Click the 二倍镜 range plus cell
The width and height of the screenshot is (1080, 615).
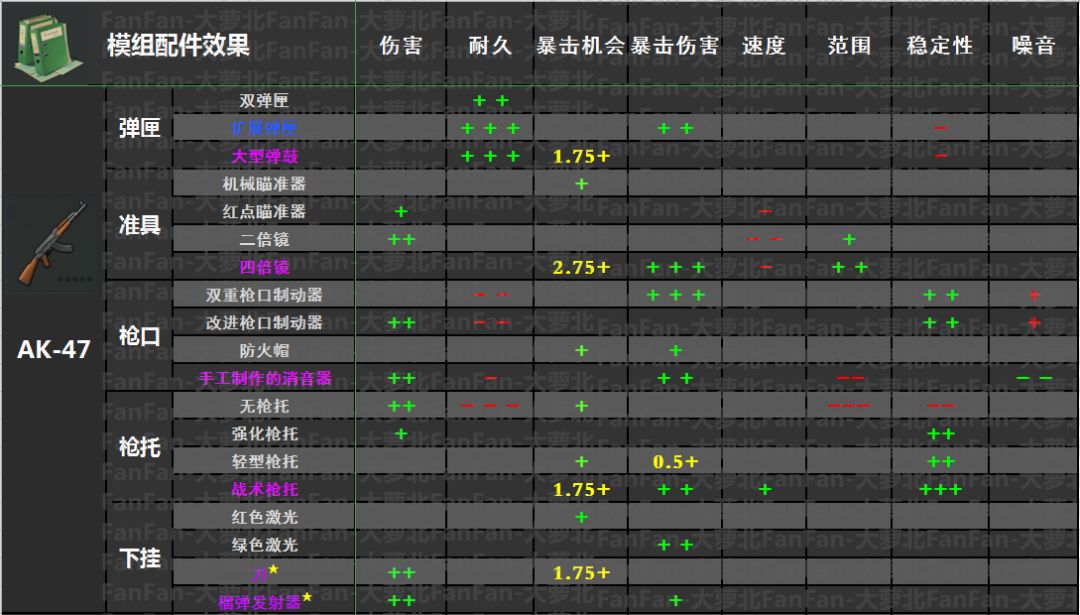click(x=849, y=239)
